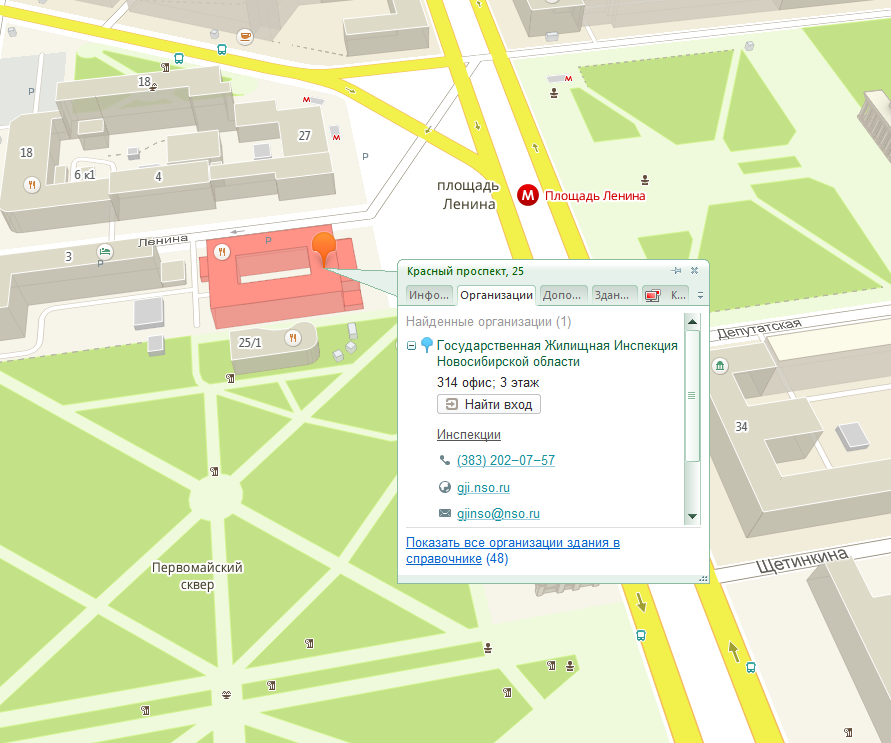Click the площадь Ленина map label

[x=469, y=195]
